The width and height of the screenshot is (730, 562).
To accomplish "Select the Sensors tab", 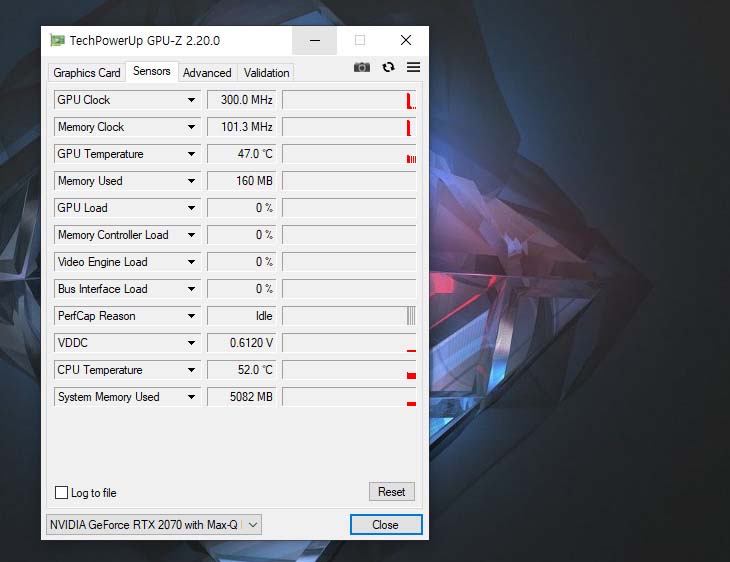I will coord(152,71).
